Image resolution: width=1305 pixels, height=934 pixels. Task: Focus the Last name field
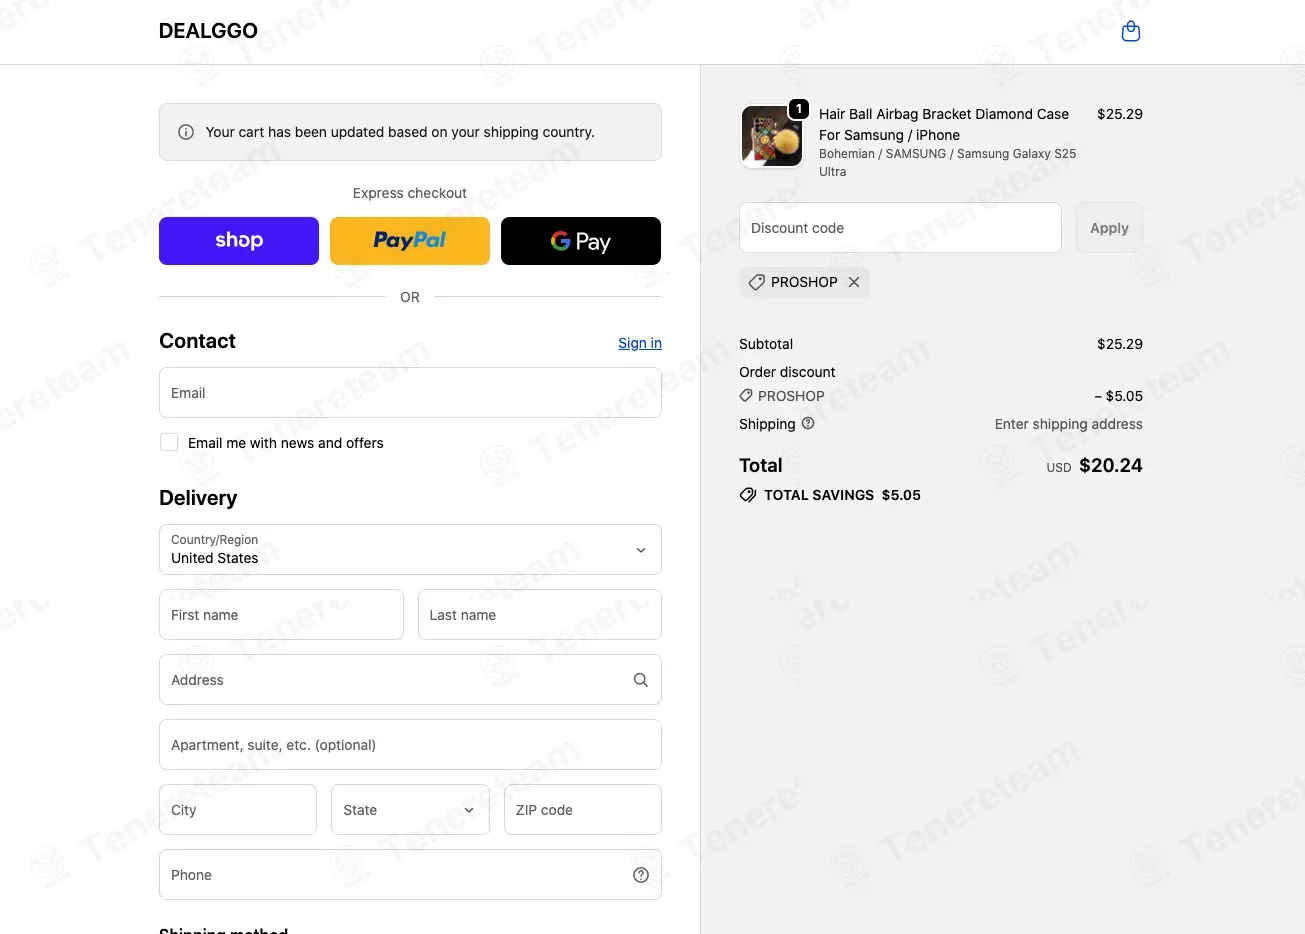click(x=540, y=615)
